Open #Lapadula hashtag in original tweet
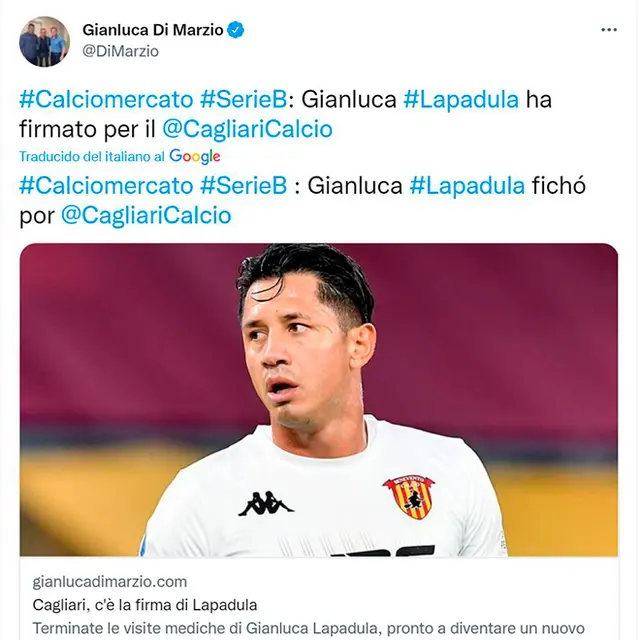This screenshot has height=640, width=640. coord(461,100)
